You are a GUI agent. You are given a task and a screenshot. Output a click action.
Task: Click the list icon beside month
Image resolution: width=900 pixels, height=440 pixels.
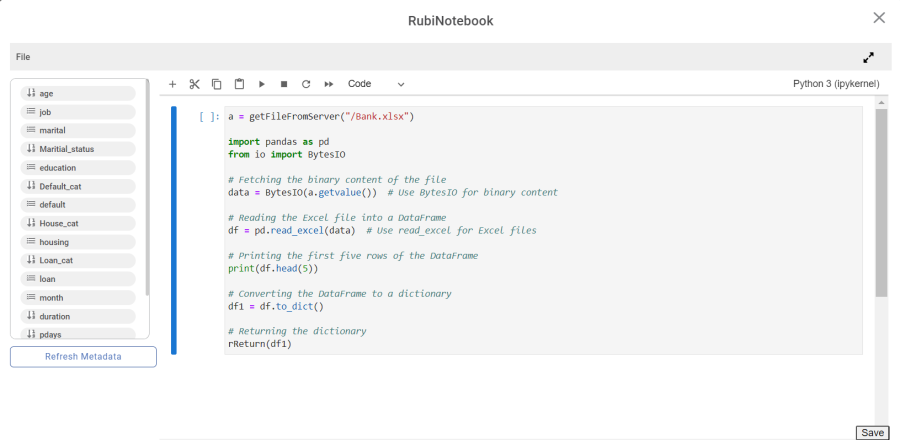point(31,297)
